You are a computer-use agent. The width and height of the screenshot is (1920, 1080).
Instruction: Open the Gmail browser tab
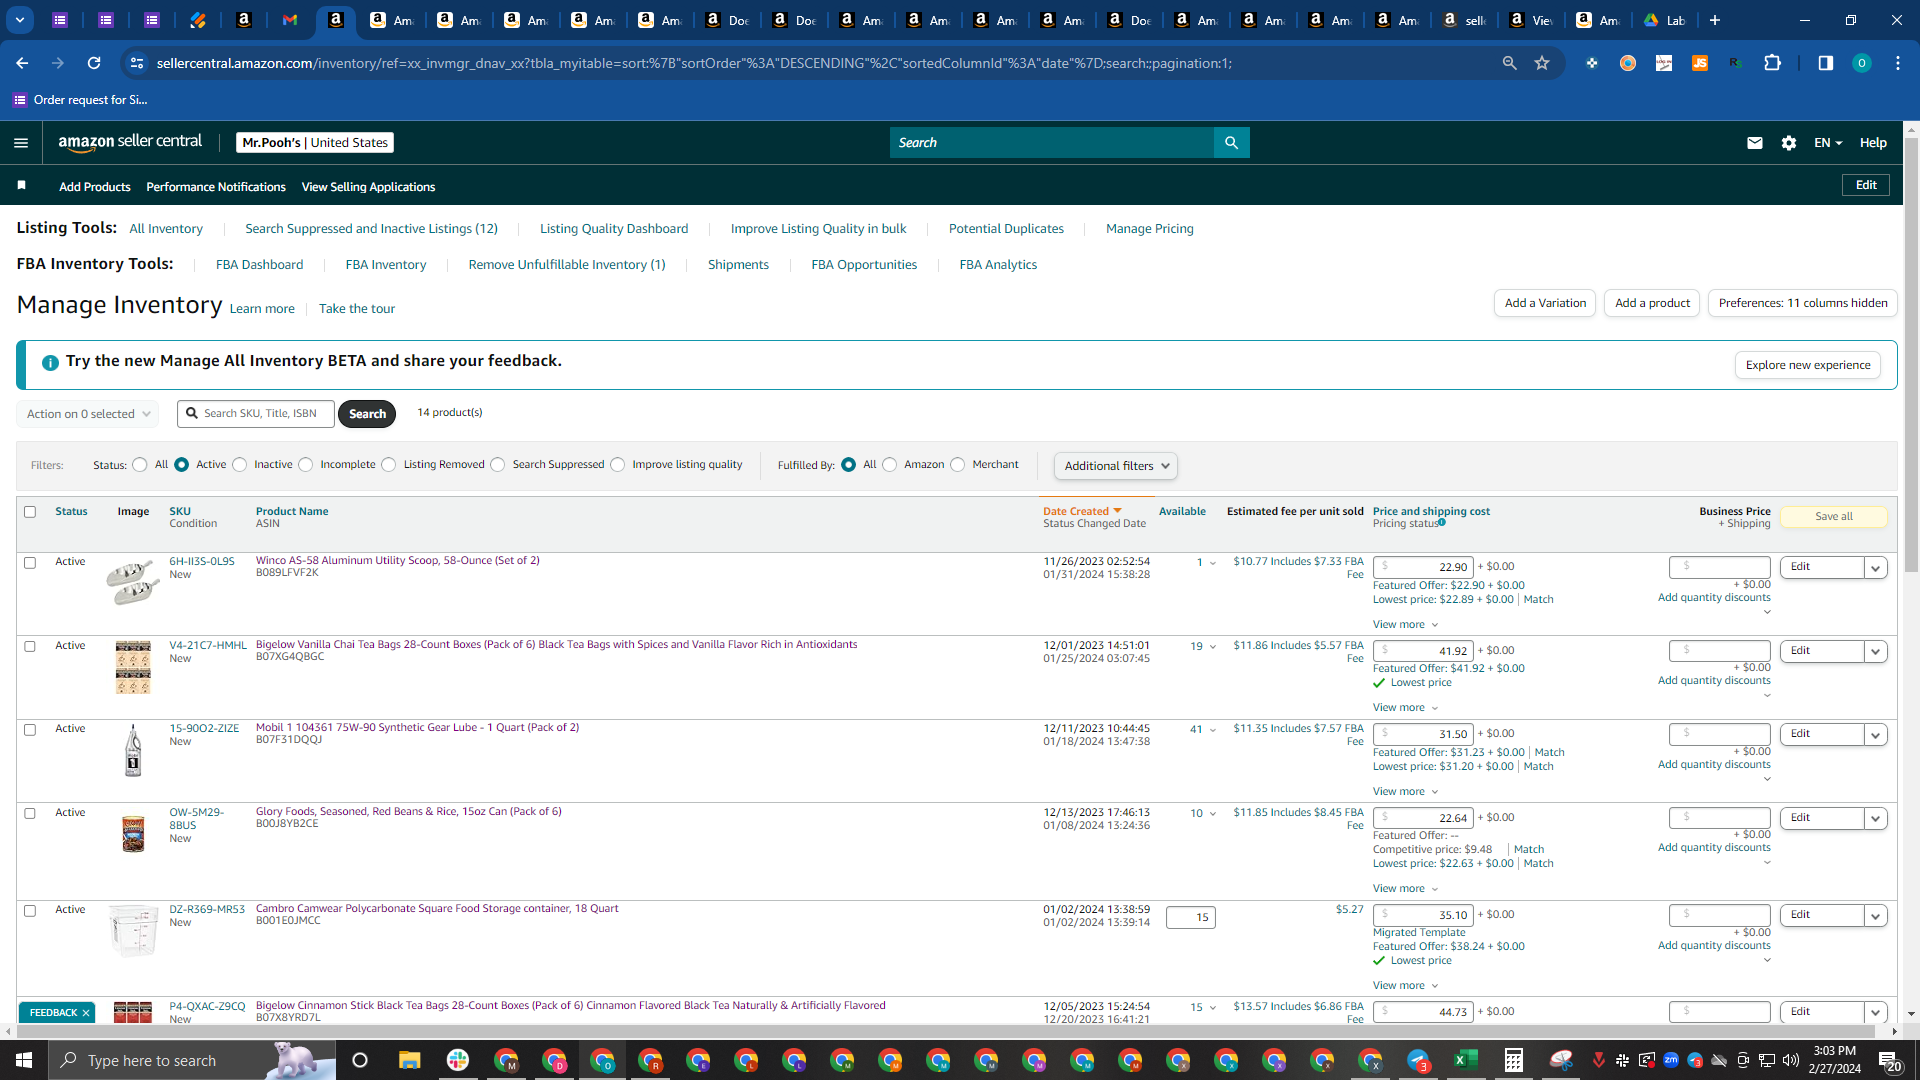[x=290, y=20]
